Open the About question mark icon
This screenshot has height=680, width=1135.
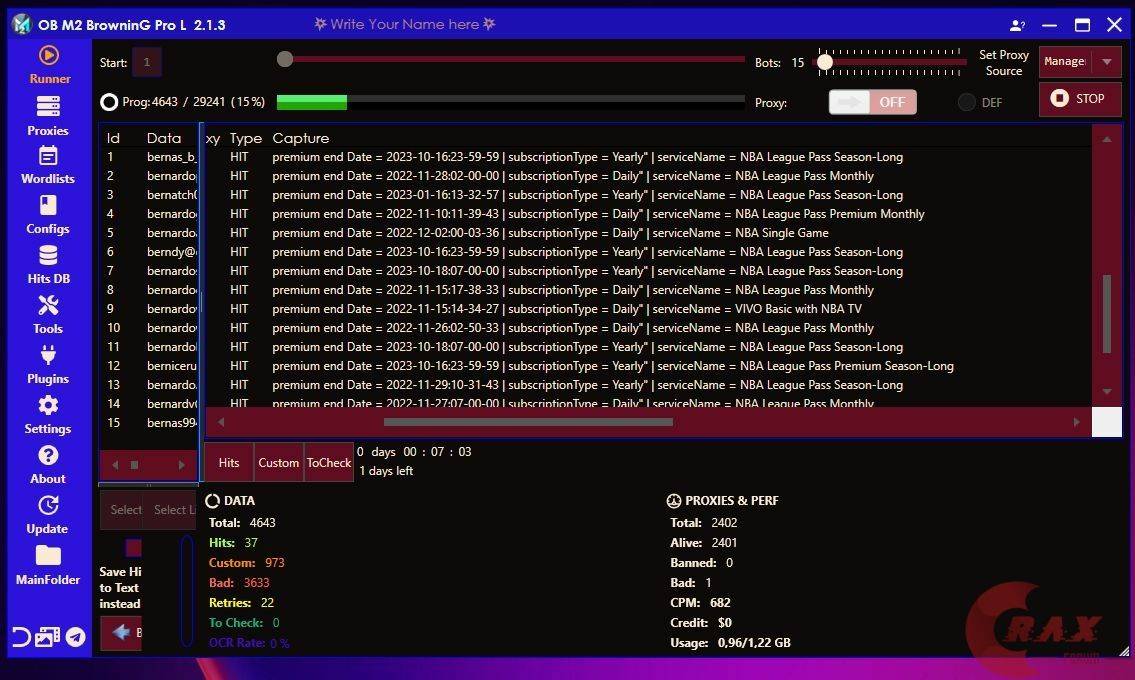click(x=48, y=456)
